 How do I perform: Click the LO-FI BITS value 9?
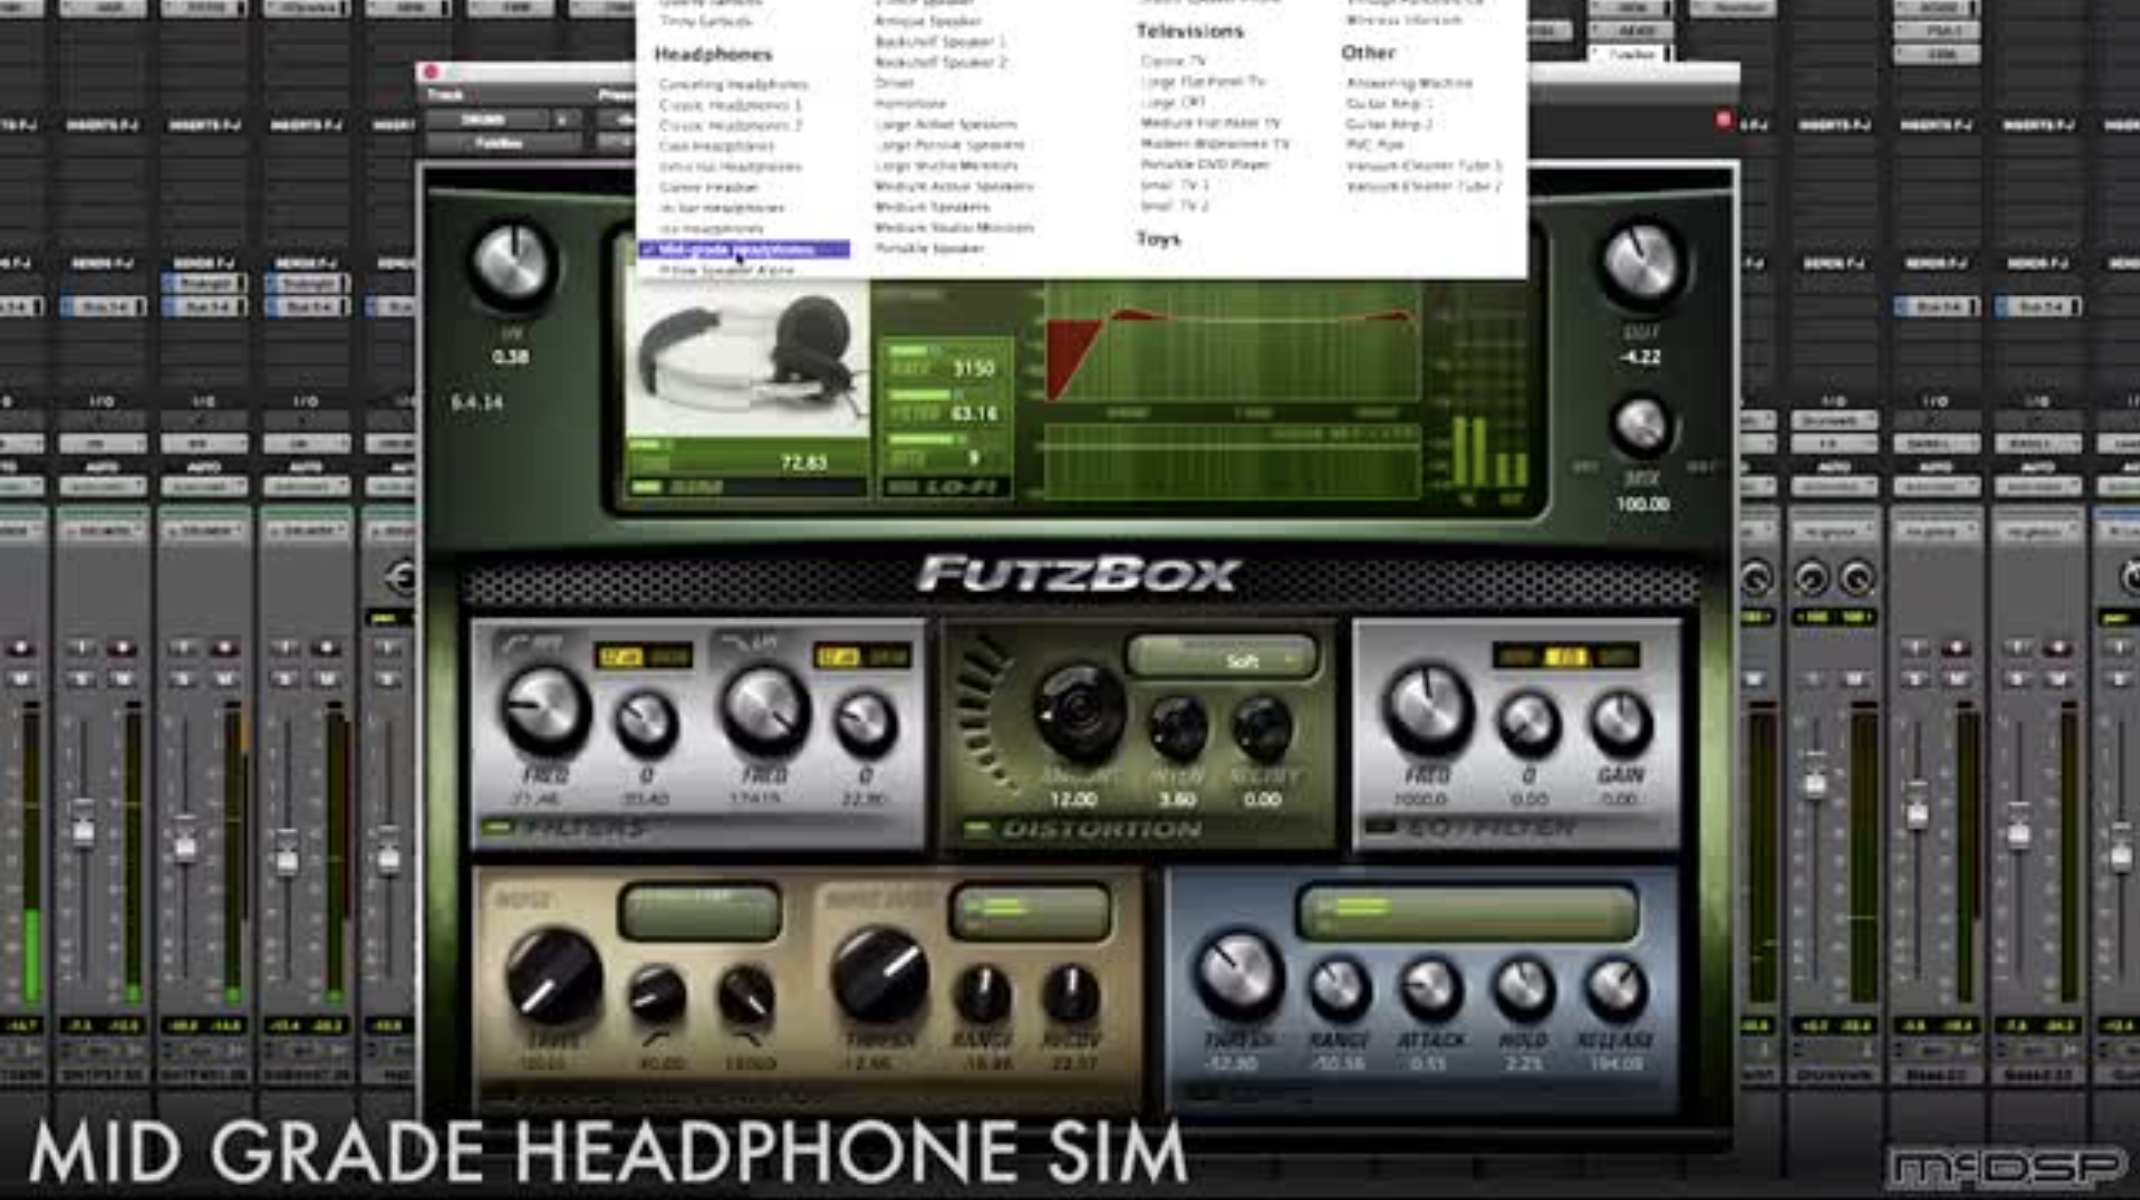[973, 458]
